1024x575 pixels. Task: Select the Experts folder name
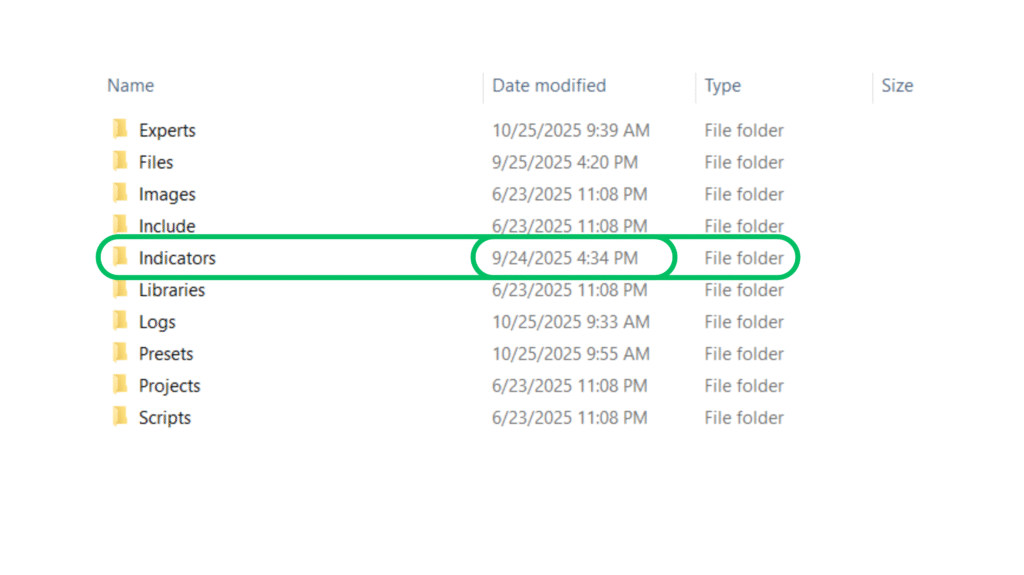point(167,130)
